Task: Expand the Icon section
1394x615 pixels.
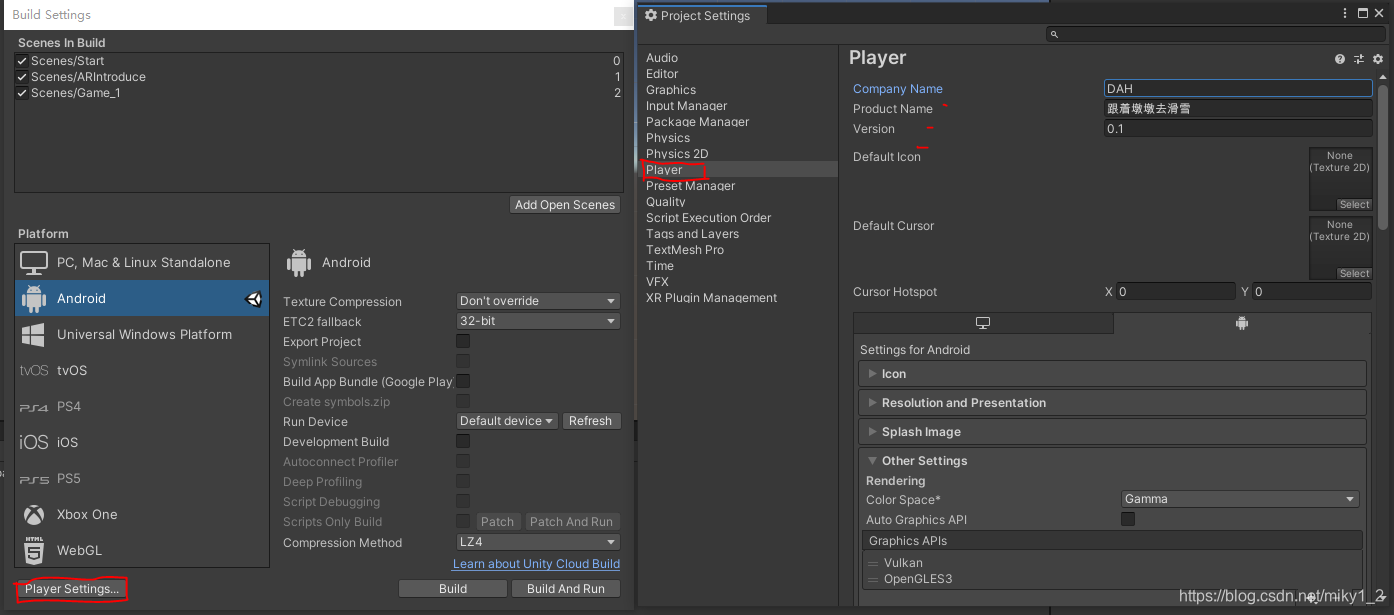Action: (x=1112, y=374)
